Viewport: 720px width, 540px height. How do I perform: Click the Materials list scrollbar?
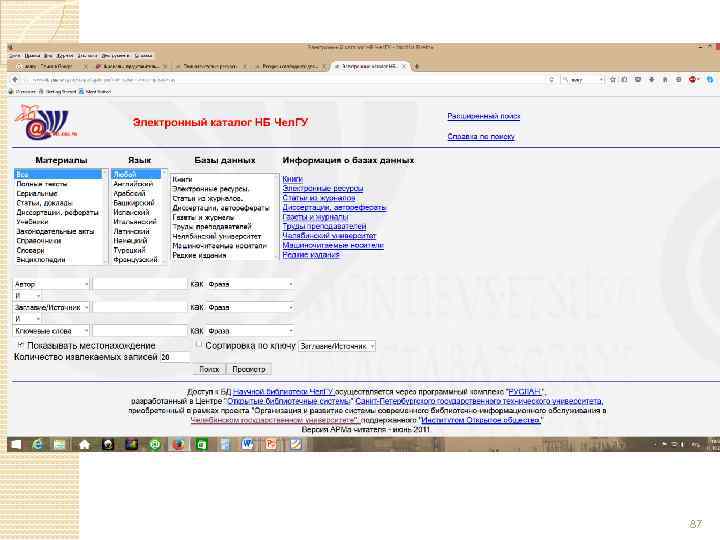pos(105,217)
